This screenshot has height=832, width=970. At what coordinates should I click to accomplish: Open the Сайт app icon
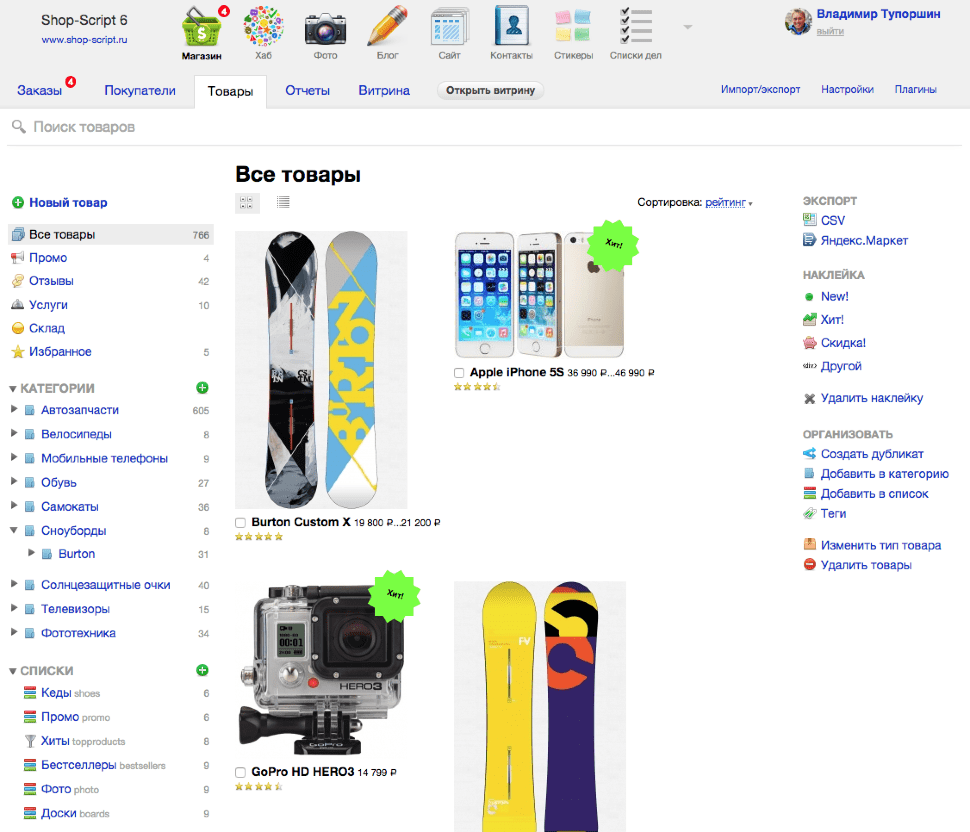(450, 27)
